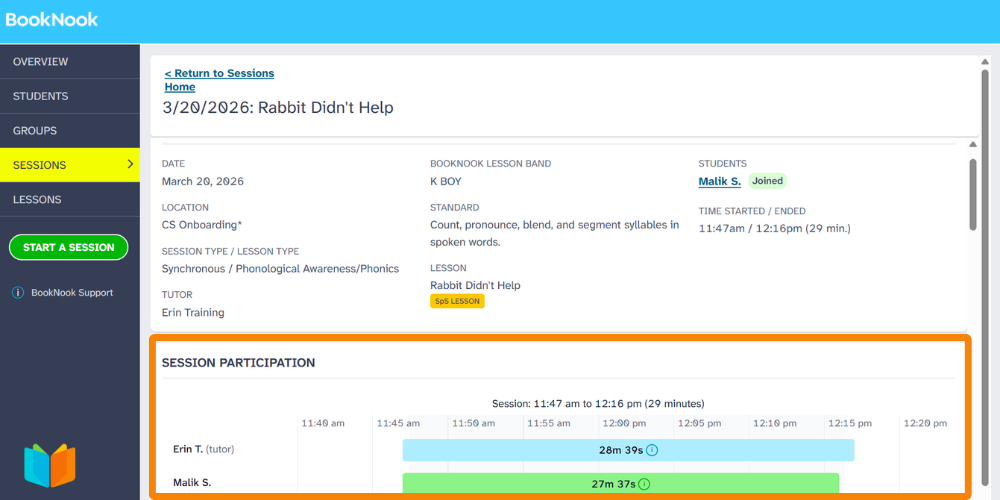The height and width of the screenshot is (500, 1000).
Task: Click the 11:40 am timeline label
Action: [323, 423]
